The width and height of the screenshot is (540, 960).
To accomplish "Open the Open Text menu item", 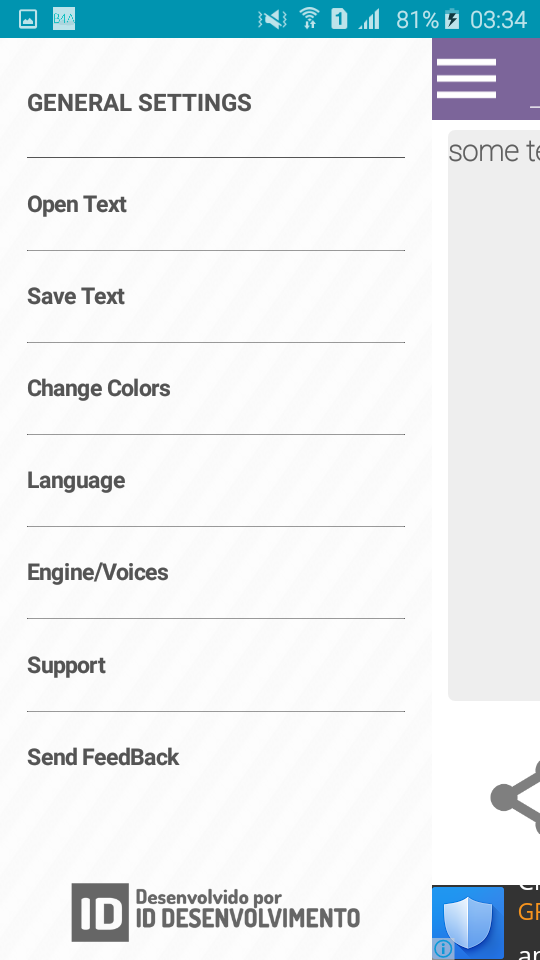I will click(x=216, y=204).
